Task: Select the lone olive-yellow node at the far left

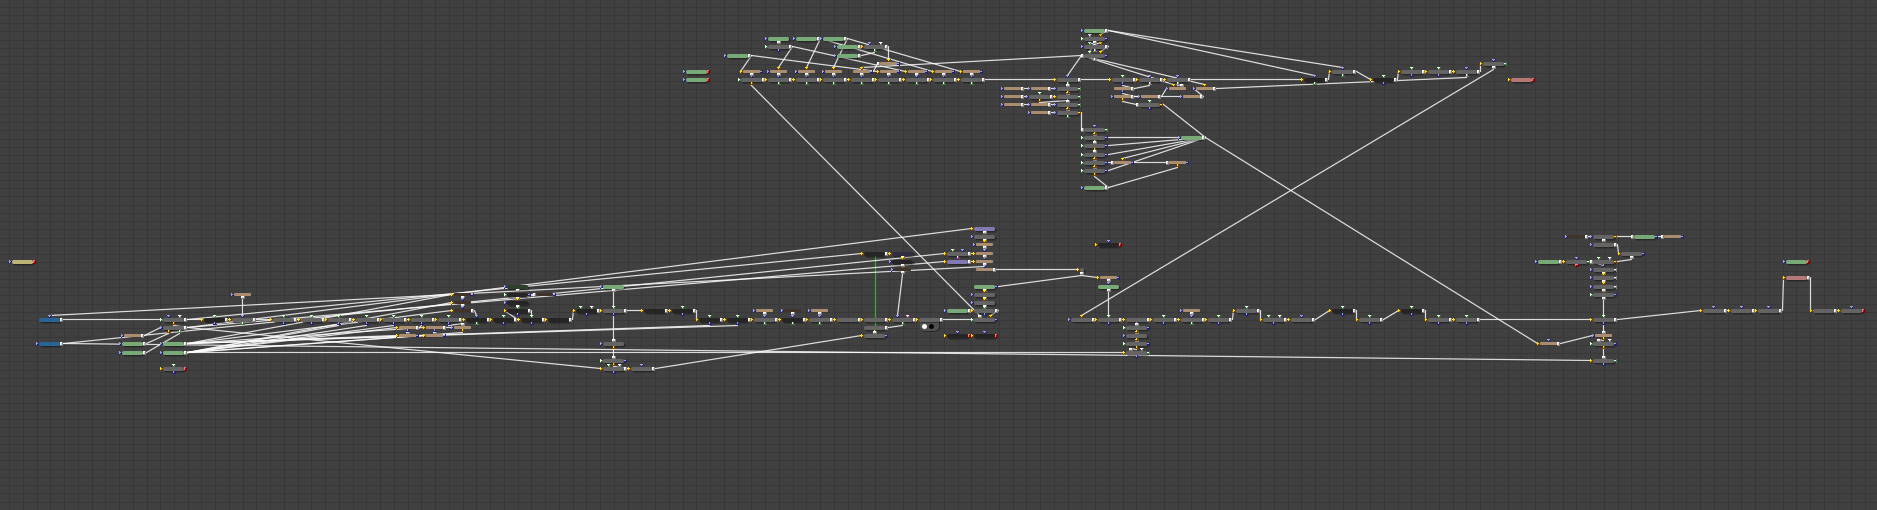Action: coord(22,262)
